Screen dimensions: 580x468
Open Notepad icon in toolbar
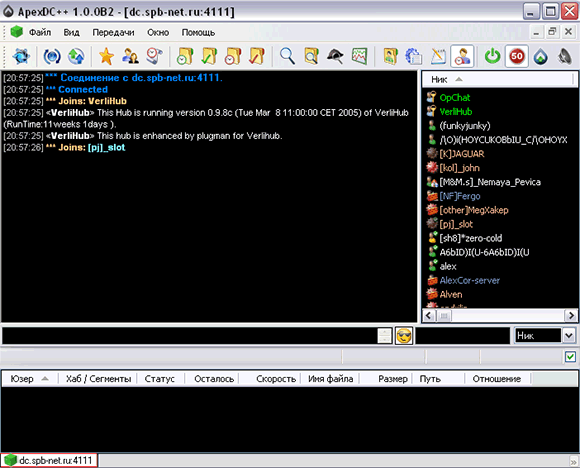coord(438,57)
